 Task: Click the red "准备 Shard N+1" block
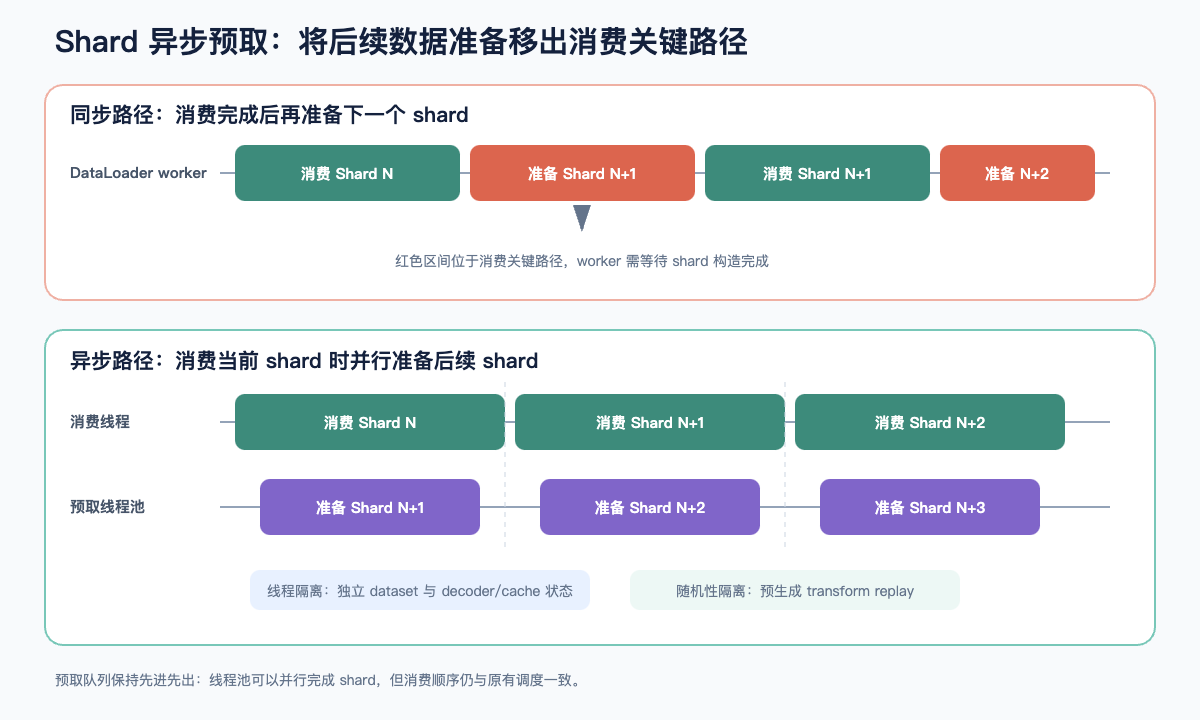pyautogui.click(x=582, y=173)
